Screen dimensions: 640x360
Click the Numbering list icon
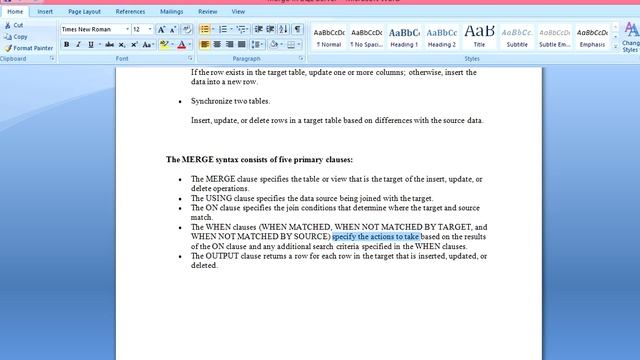222,29
